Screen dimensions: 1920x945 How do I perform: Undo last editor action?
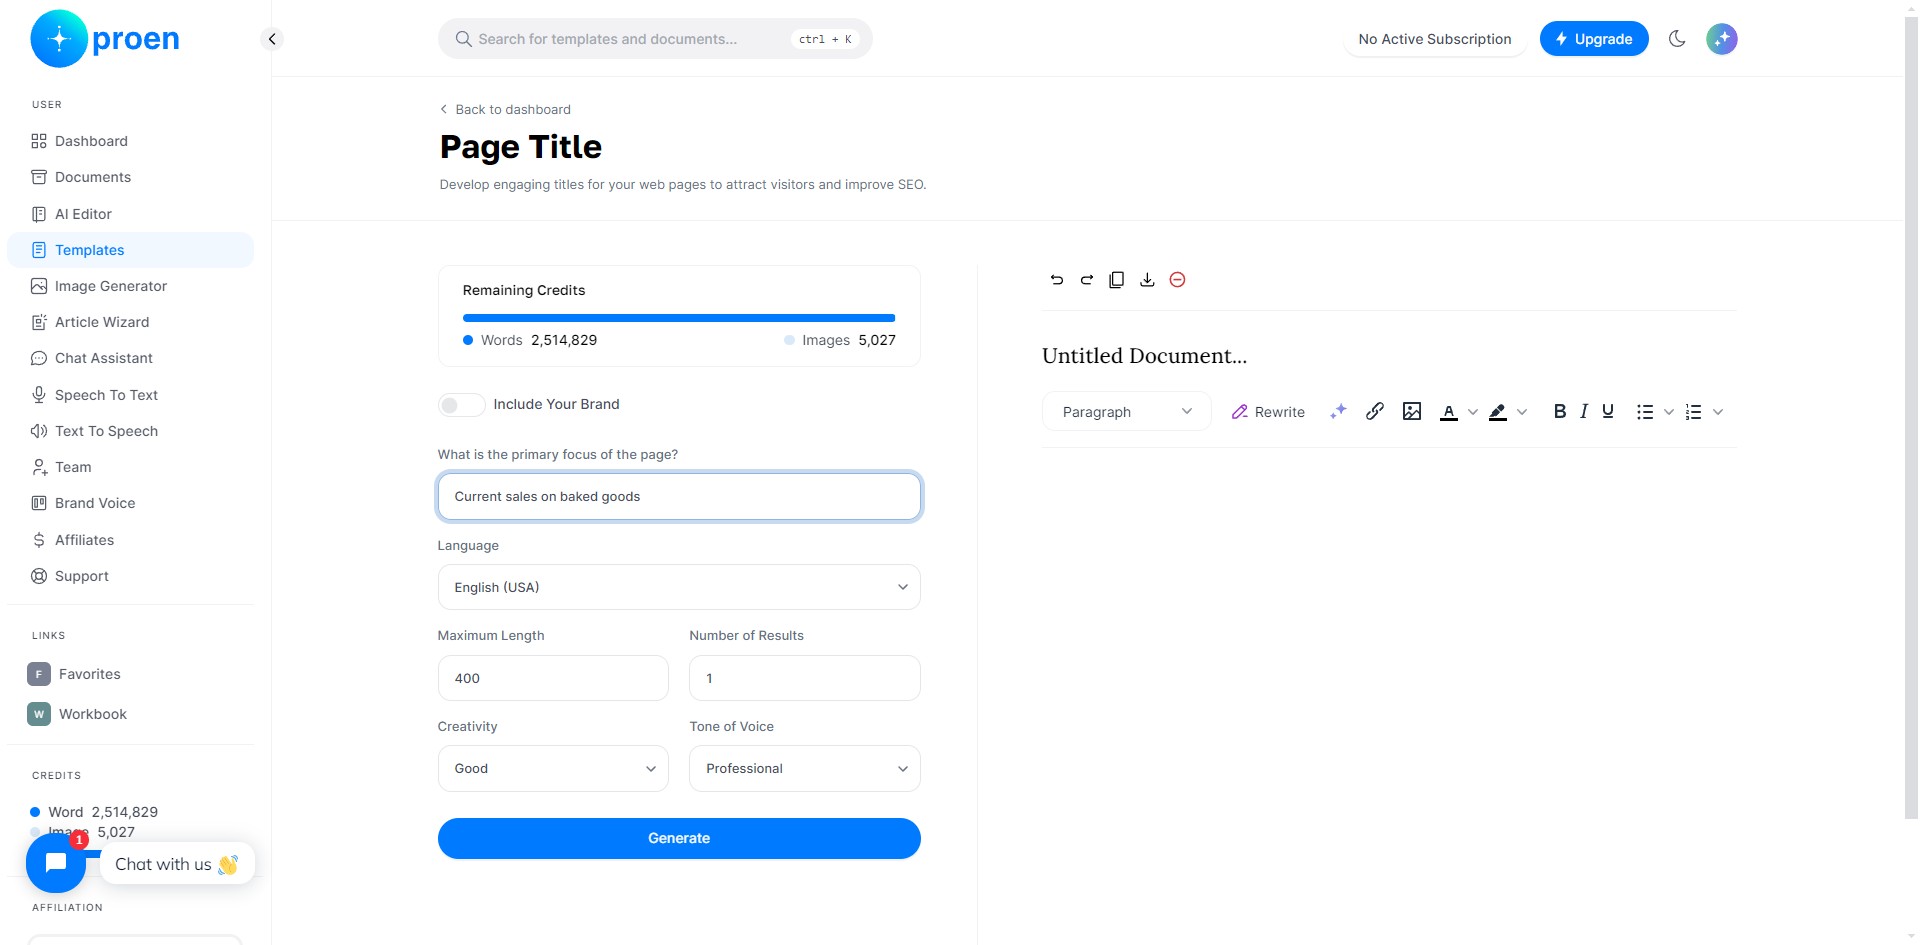pos(1057,280)
